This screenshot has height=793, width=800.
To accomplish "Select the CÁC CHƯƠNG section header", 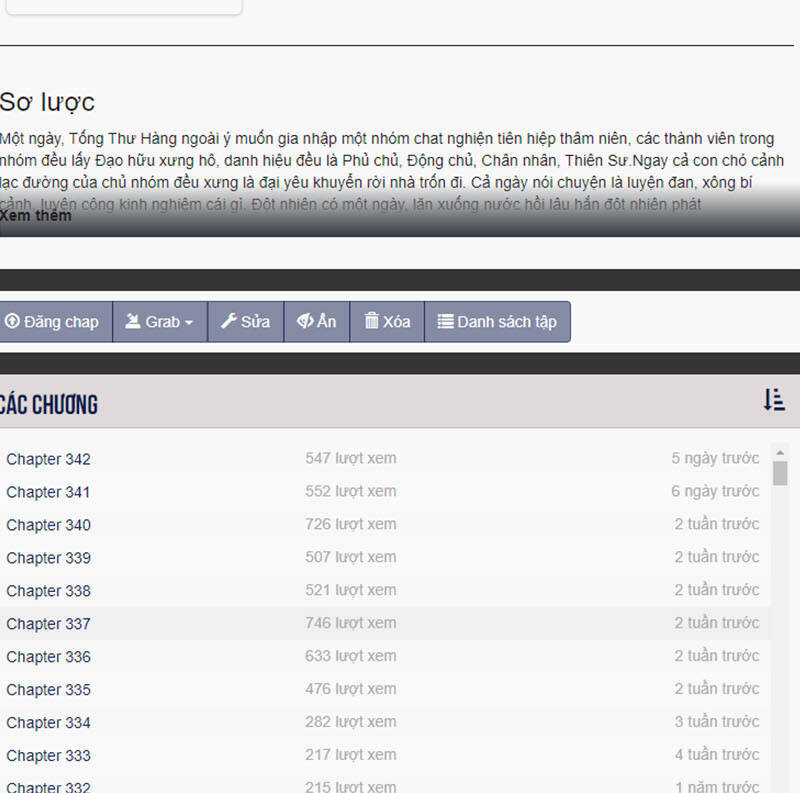I will tap(48, 402).
